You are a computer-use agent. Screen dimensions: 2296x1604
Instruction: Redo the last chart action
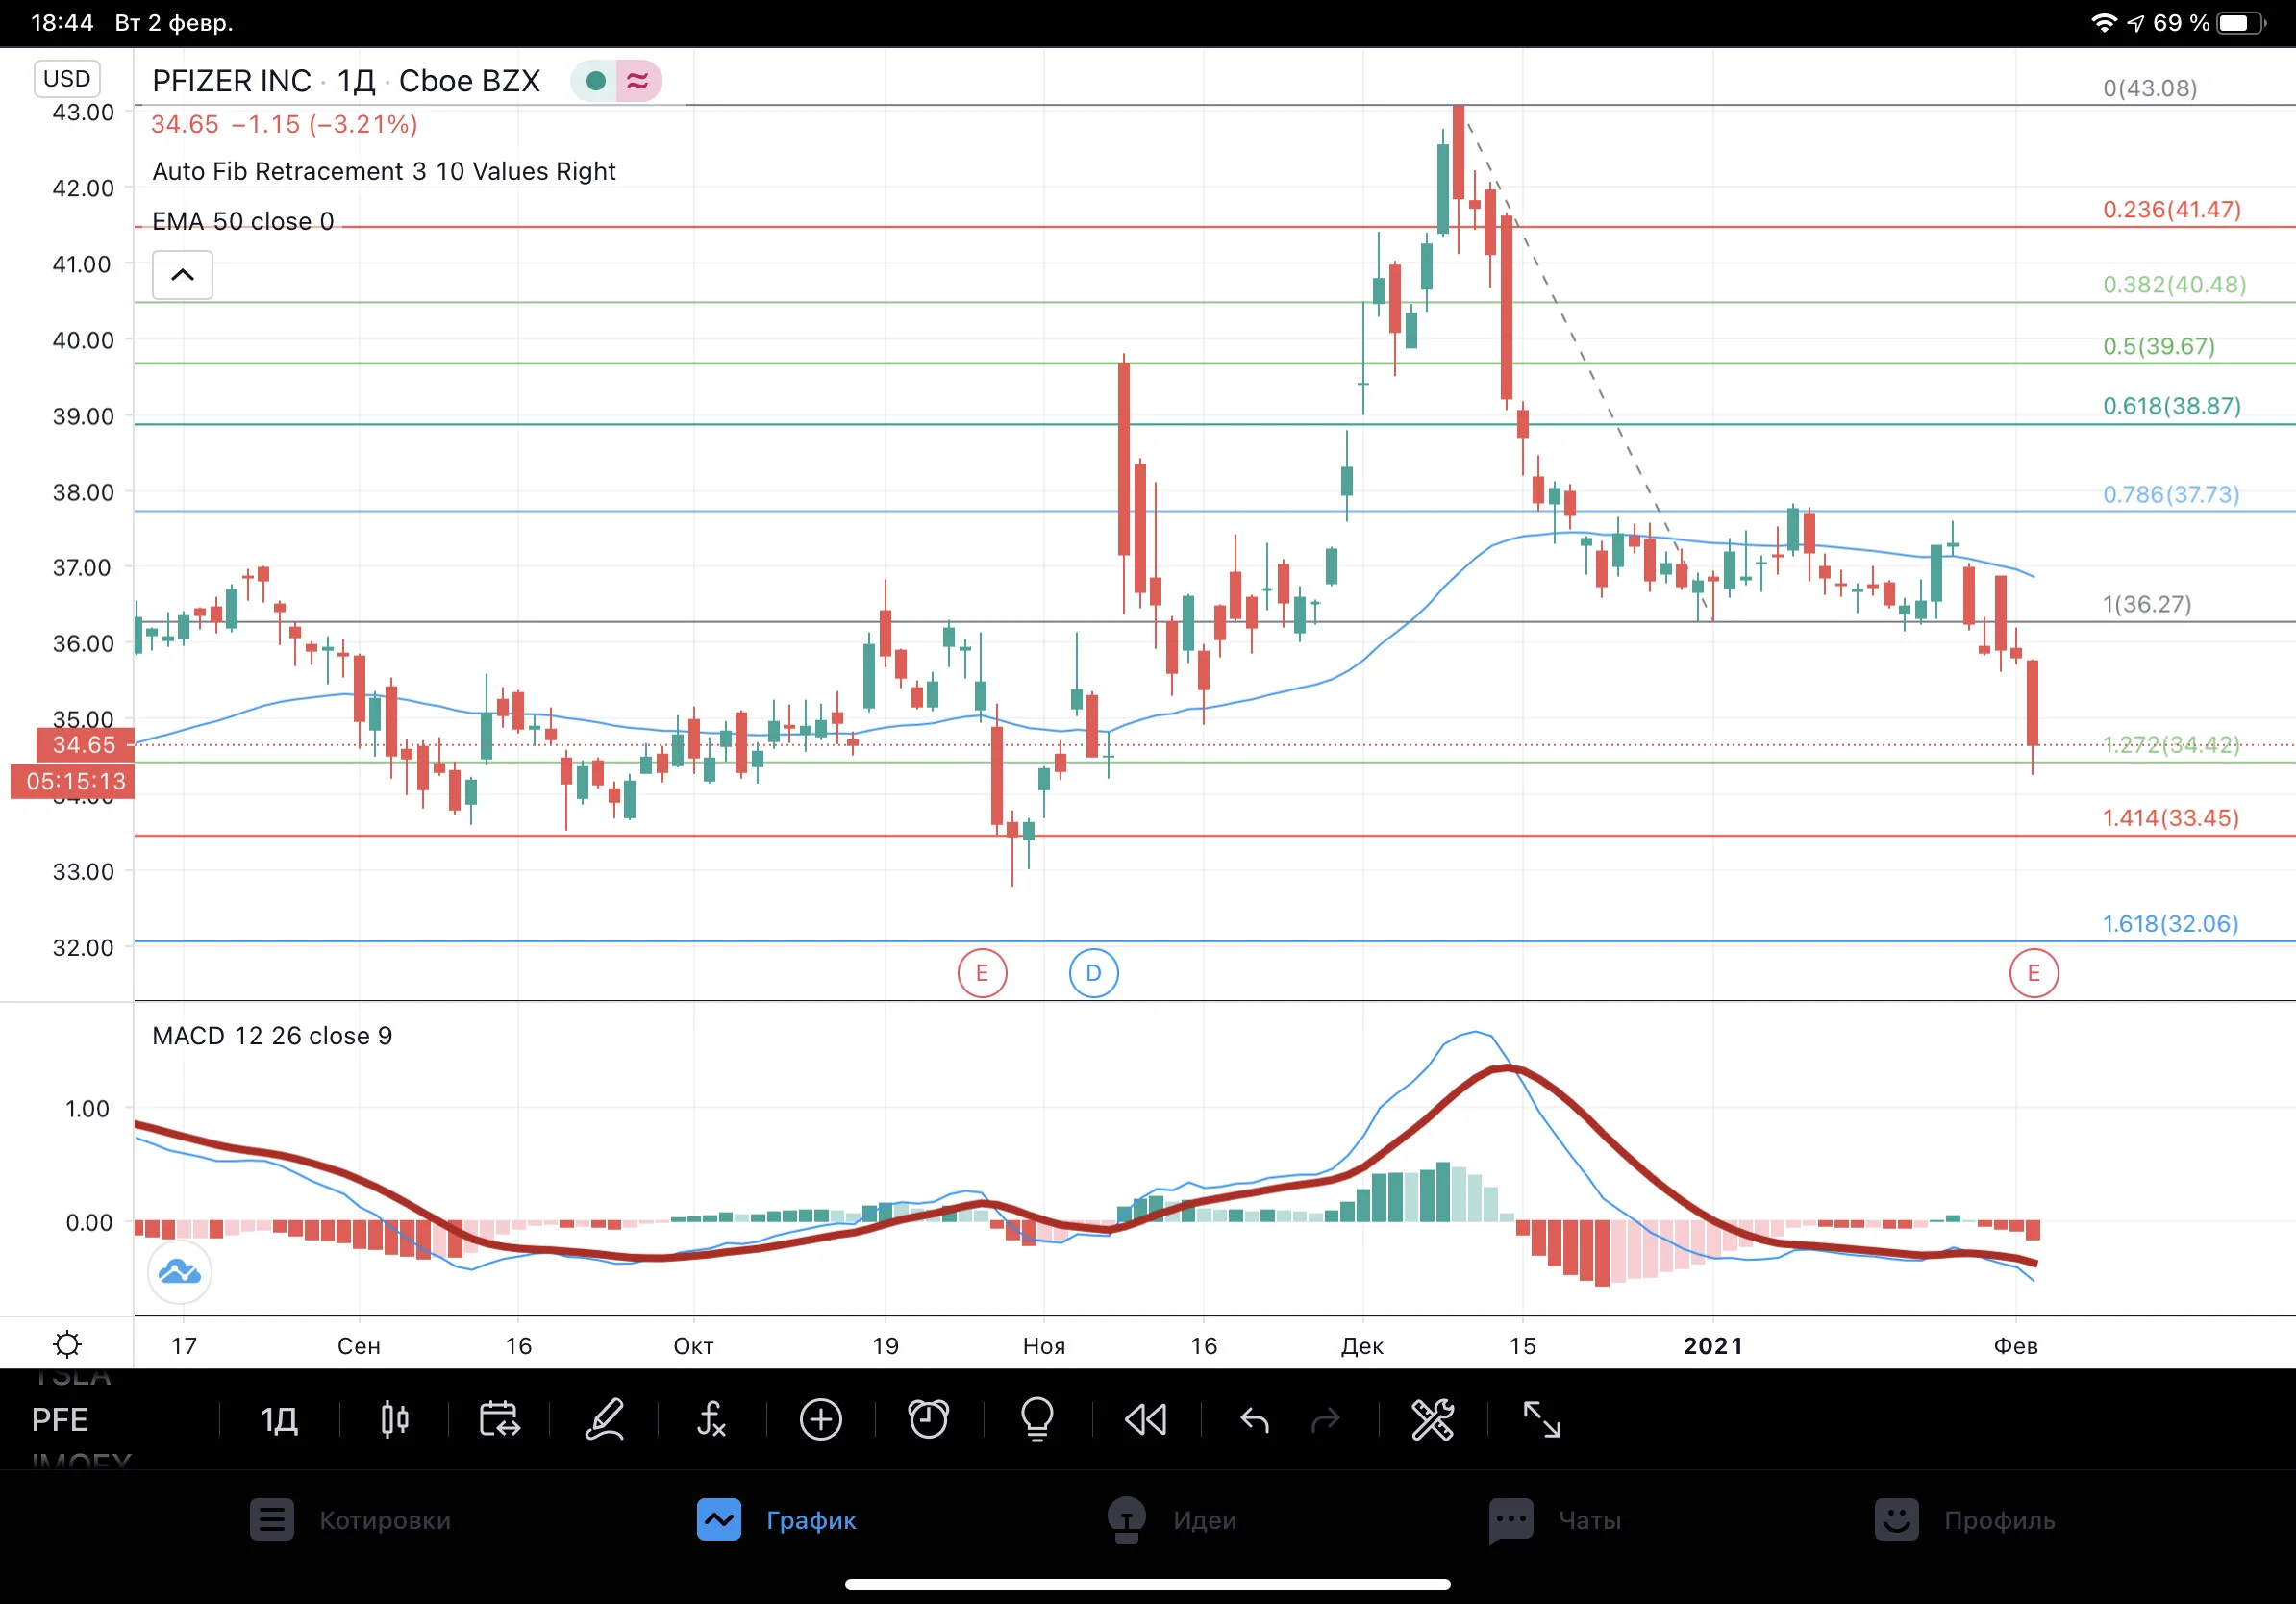(1325, 1419)
